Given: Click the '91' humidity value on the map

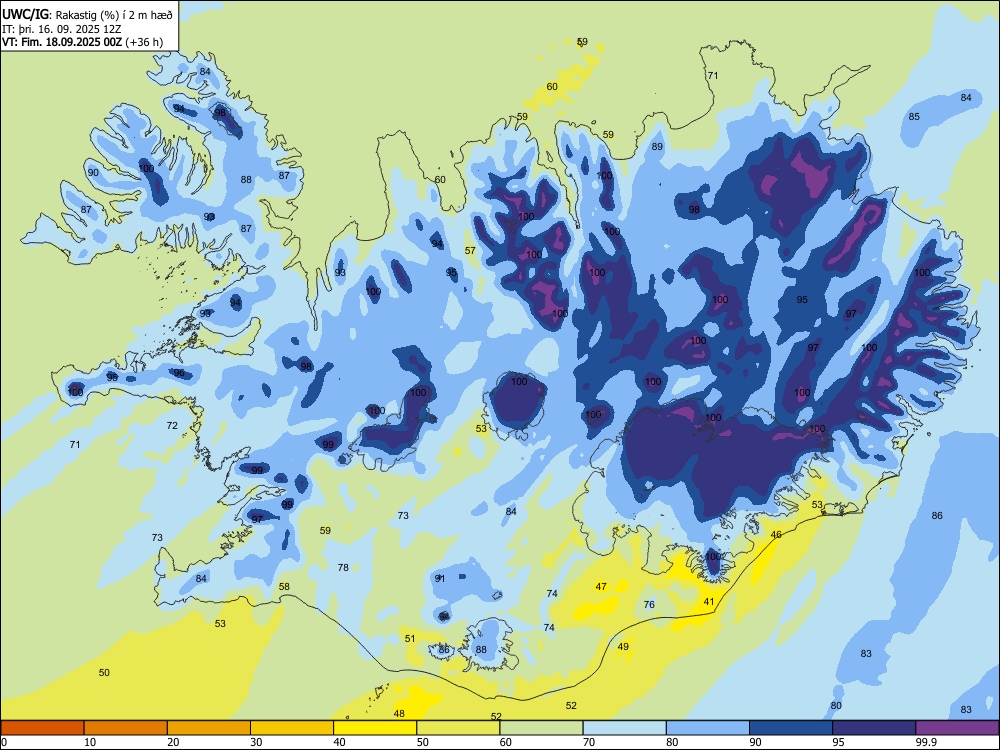Looking at the screenshot, I should pyautogui.click(x=439, y=578).
